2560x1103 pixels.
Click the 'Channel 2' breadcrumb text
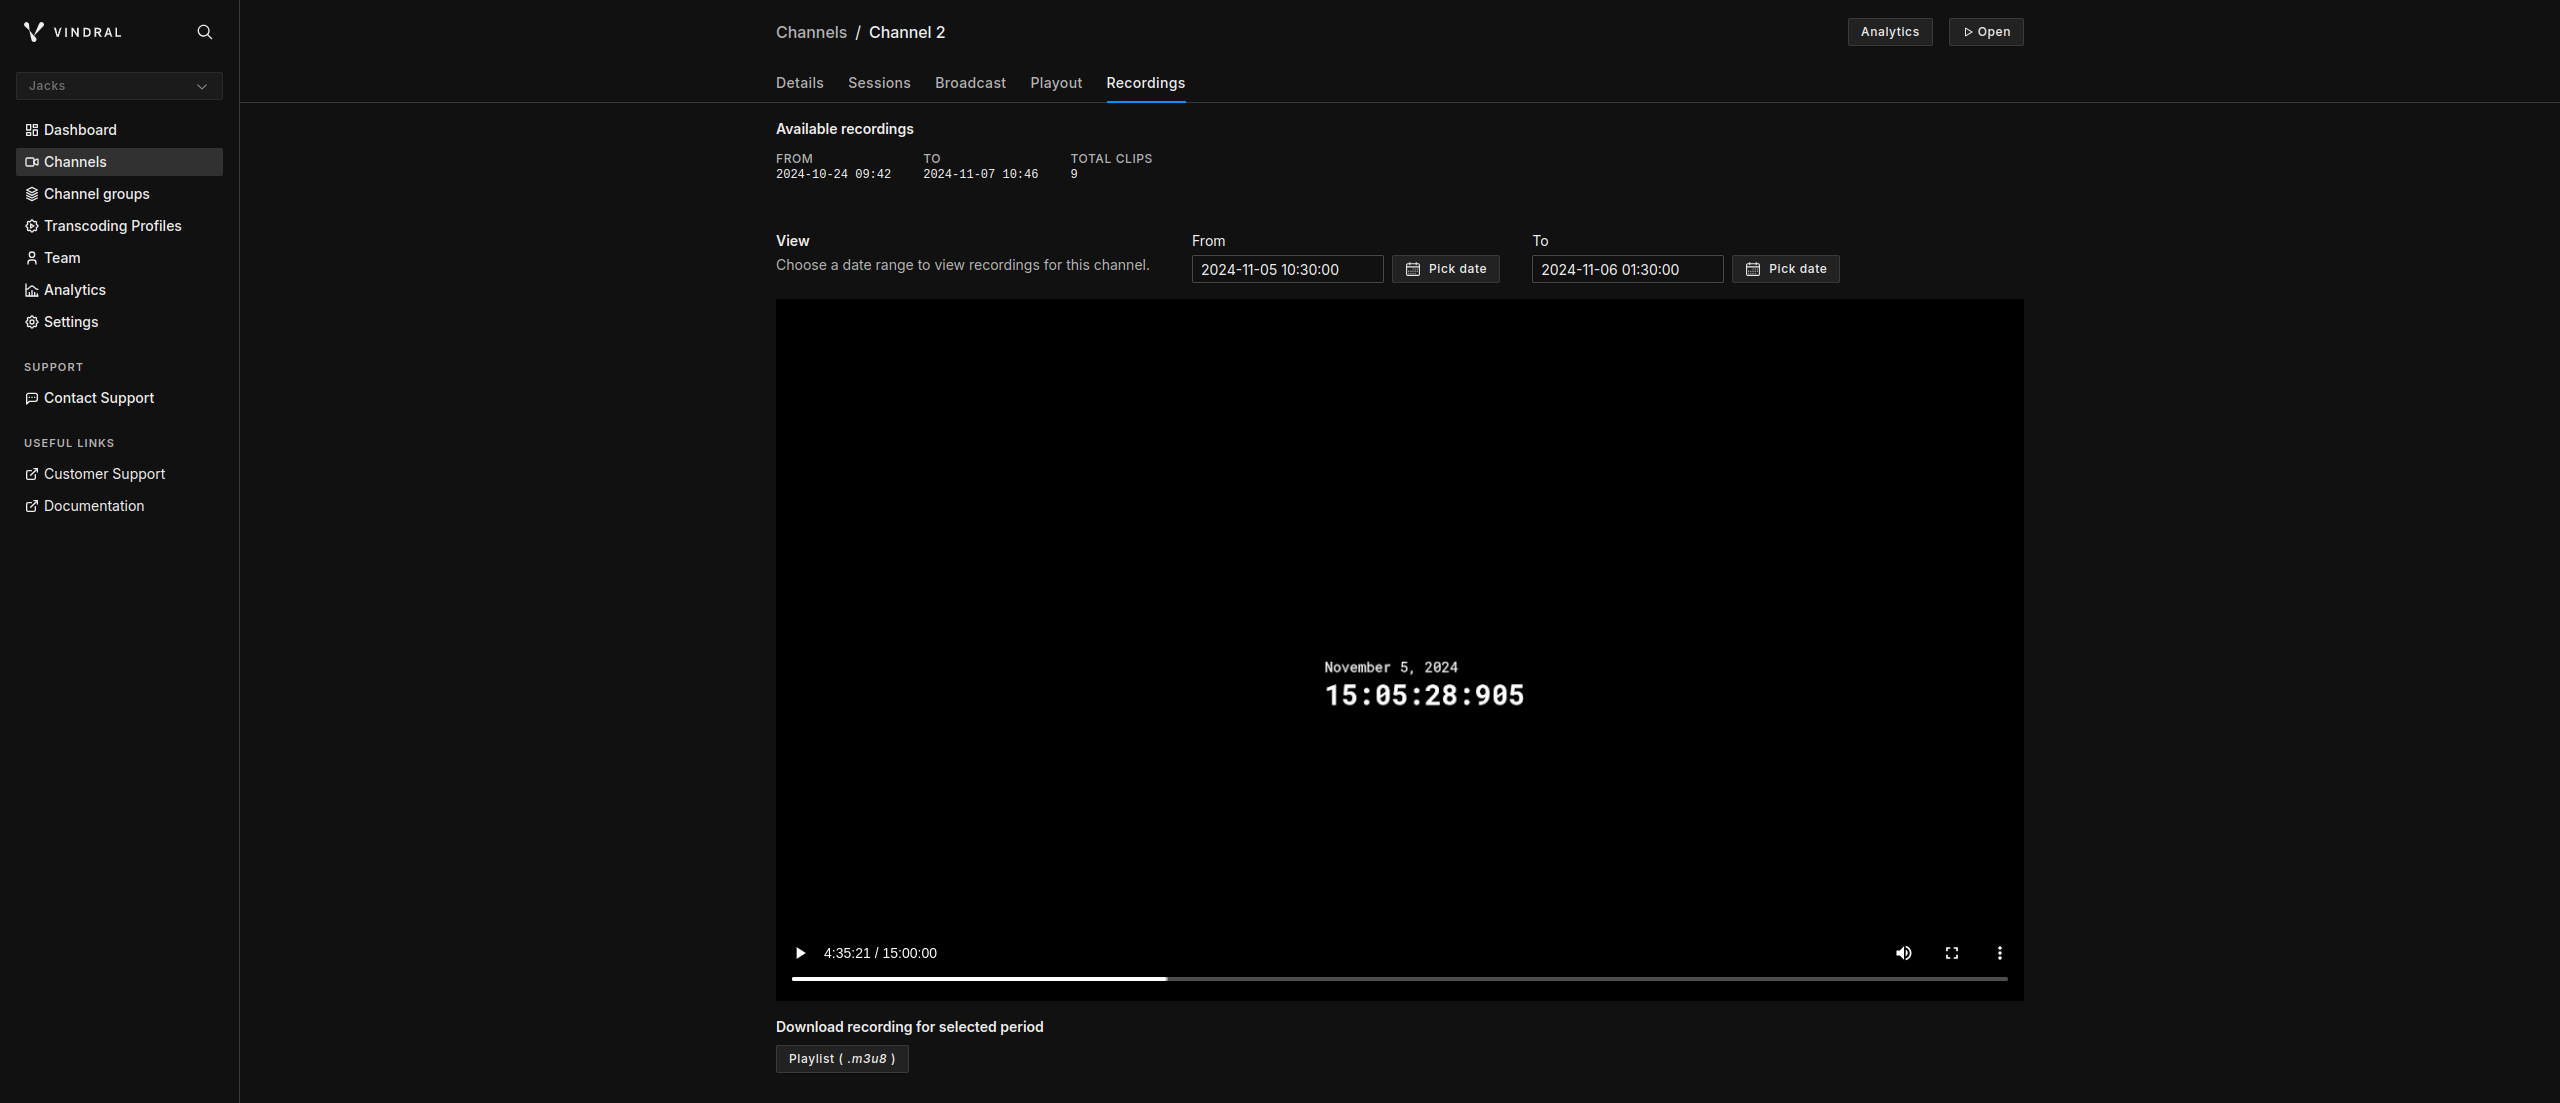907,32
